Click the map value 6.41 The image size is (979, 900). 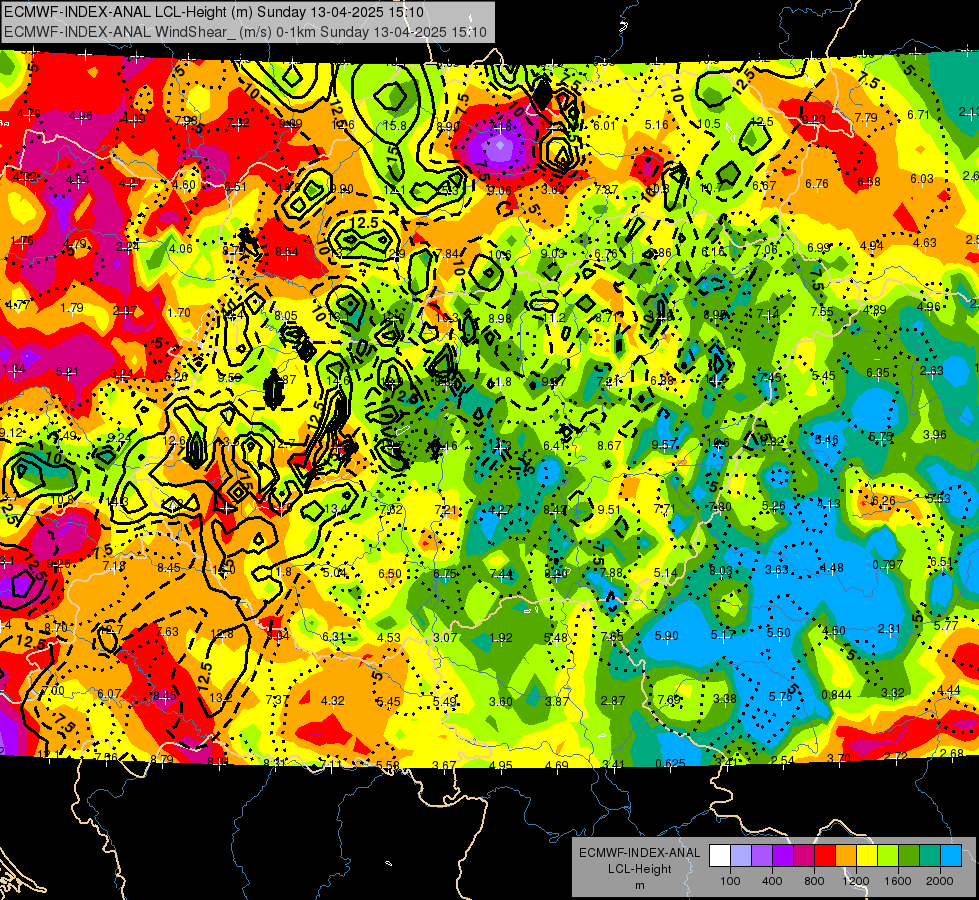point(555,445)
